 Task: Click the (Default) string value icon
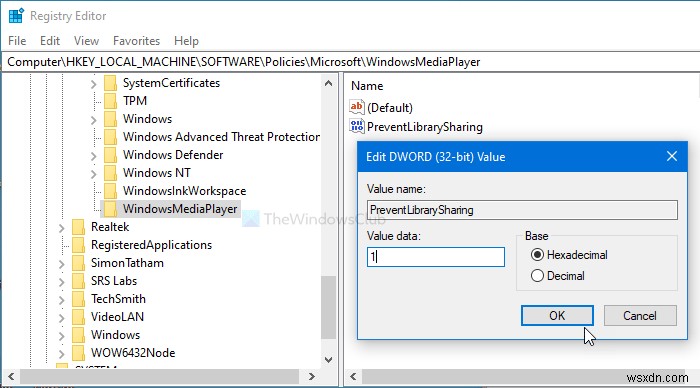pyautogui.click(x=357, y=107)
